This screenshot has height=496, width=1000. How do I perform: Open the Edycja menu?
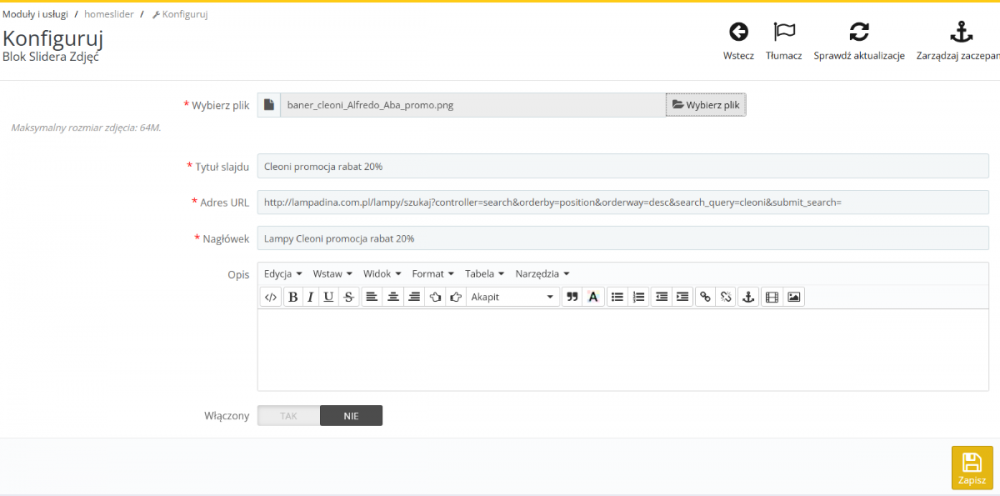coord(283,273)
